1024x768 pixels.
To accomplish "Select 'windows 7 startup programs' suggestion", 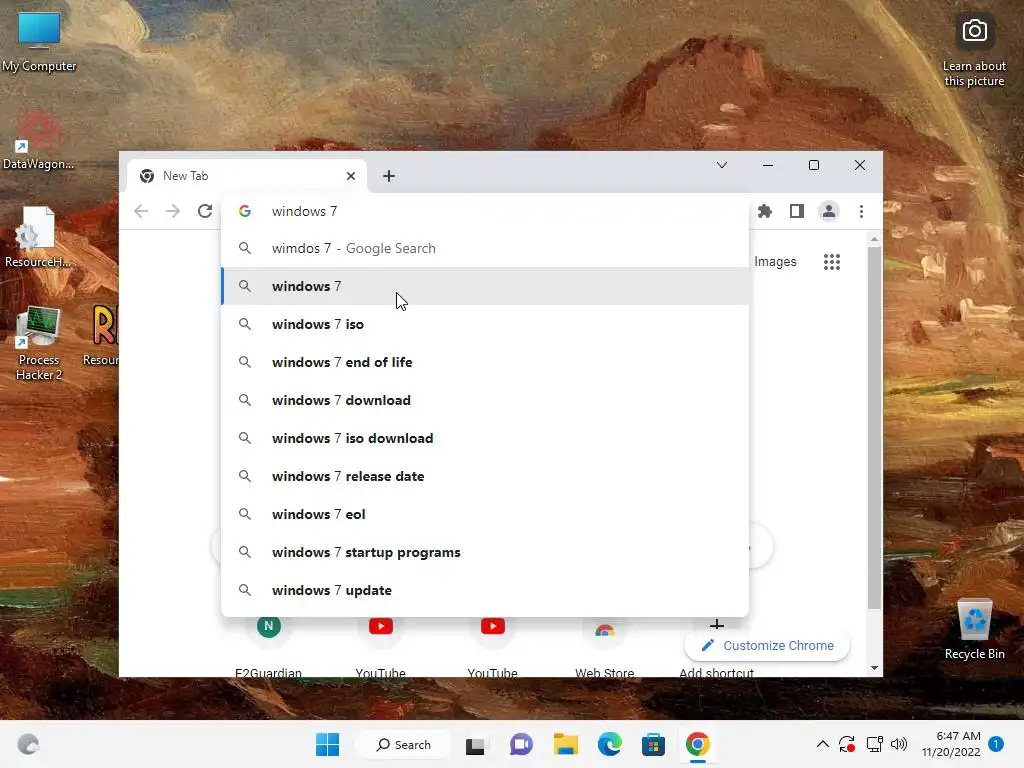I will click(485, 552).
